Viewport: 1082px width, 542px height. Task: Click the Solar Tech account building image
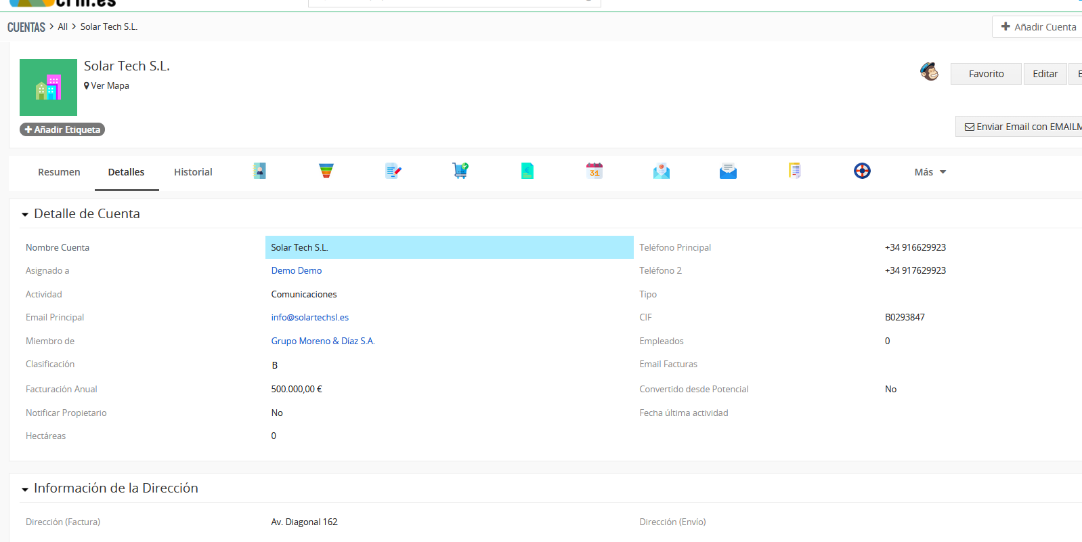tap(48, 87)
